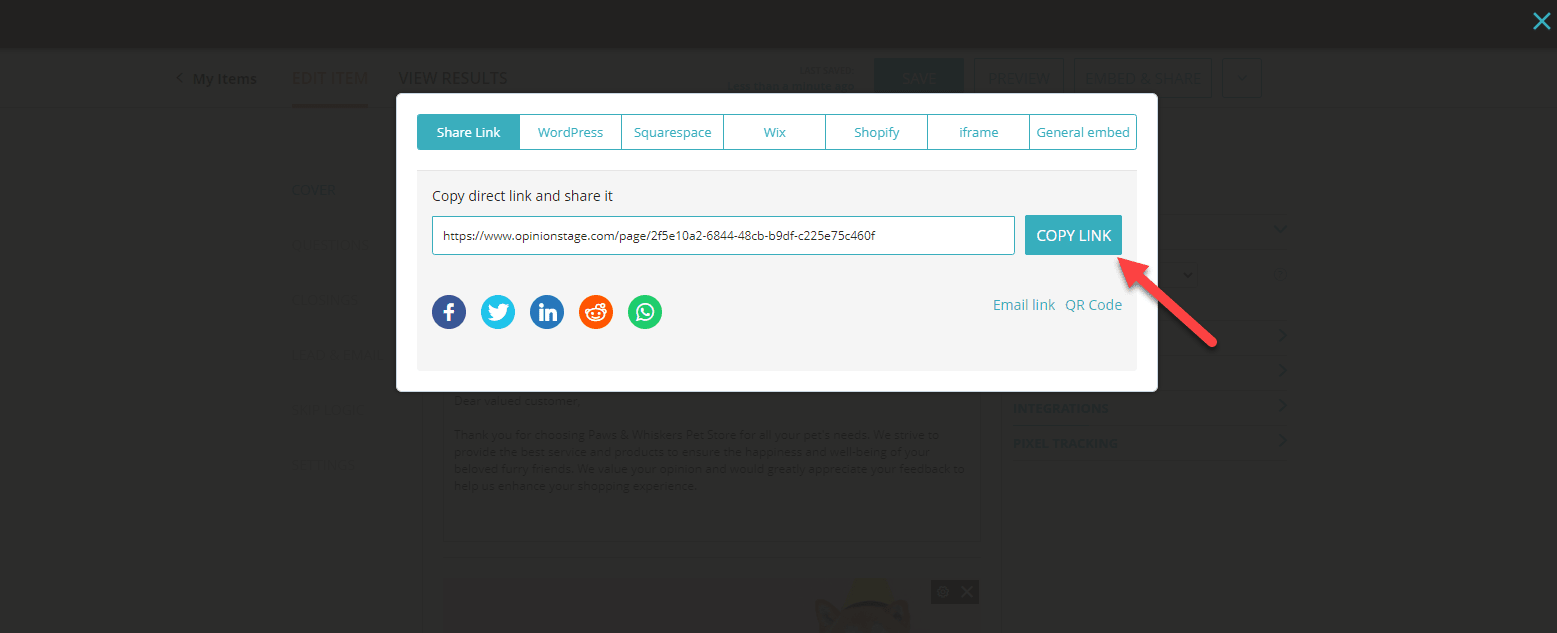
Task: Open the second dropdown chevron in the right panel
Action: coord(1187,274)
